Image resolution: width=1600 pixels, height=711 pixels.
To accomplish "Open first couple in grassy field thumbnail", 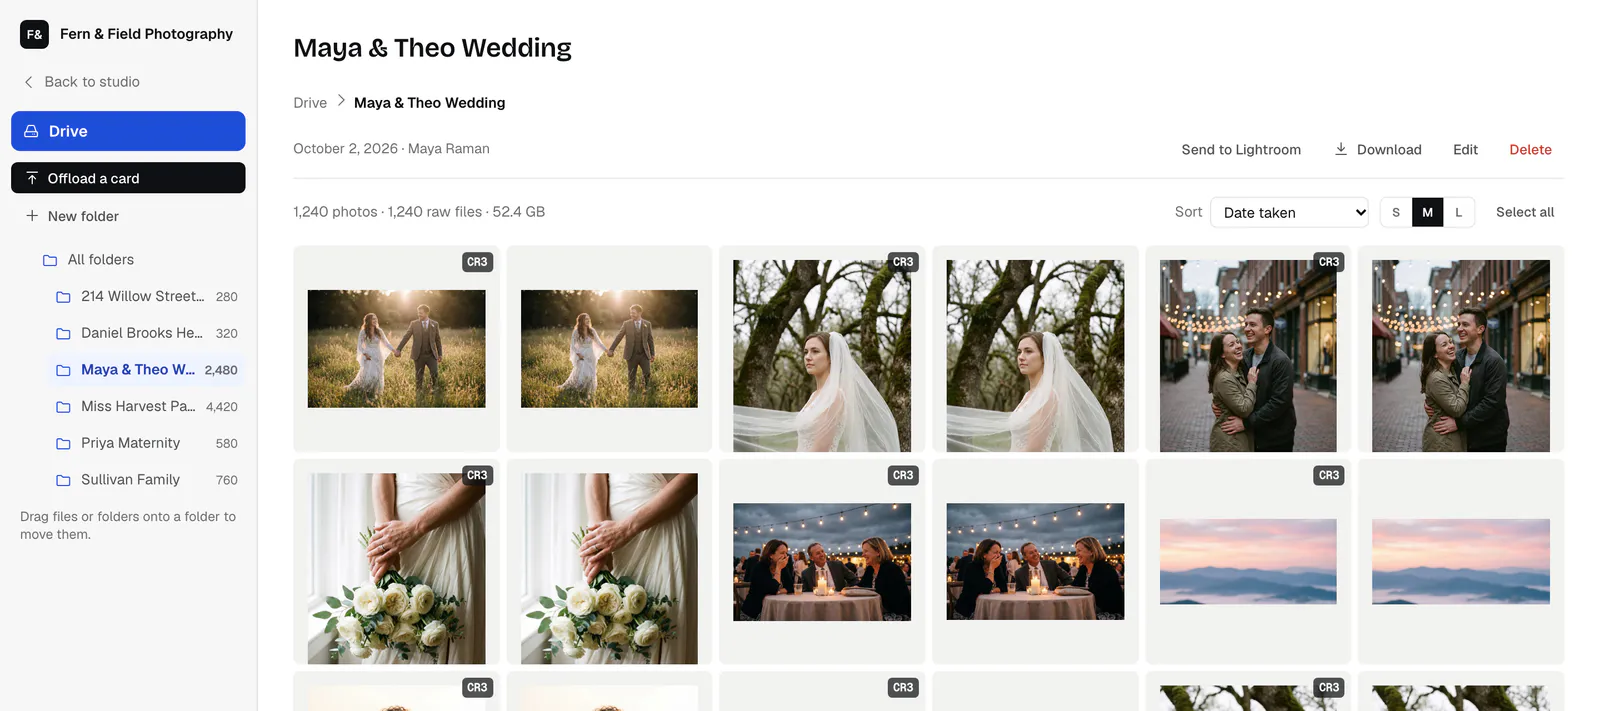I will pyautogui.click(x=396, y=349).
